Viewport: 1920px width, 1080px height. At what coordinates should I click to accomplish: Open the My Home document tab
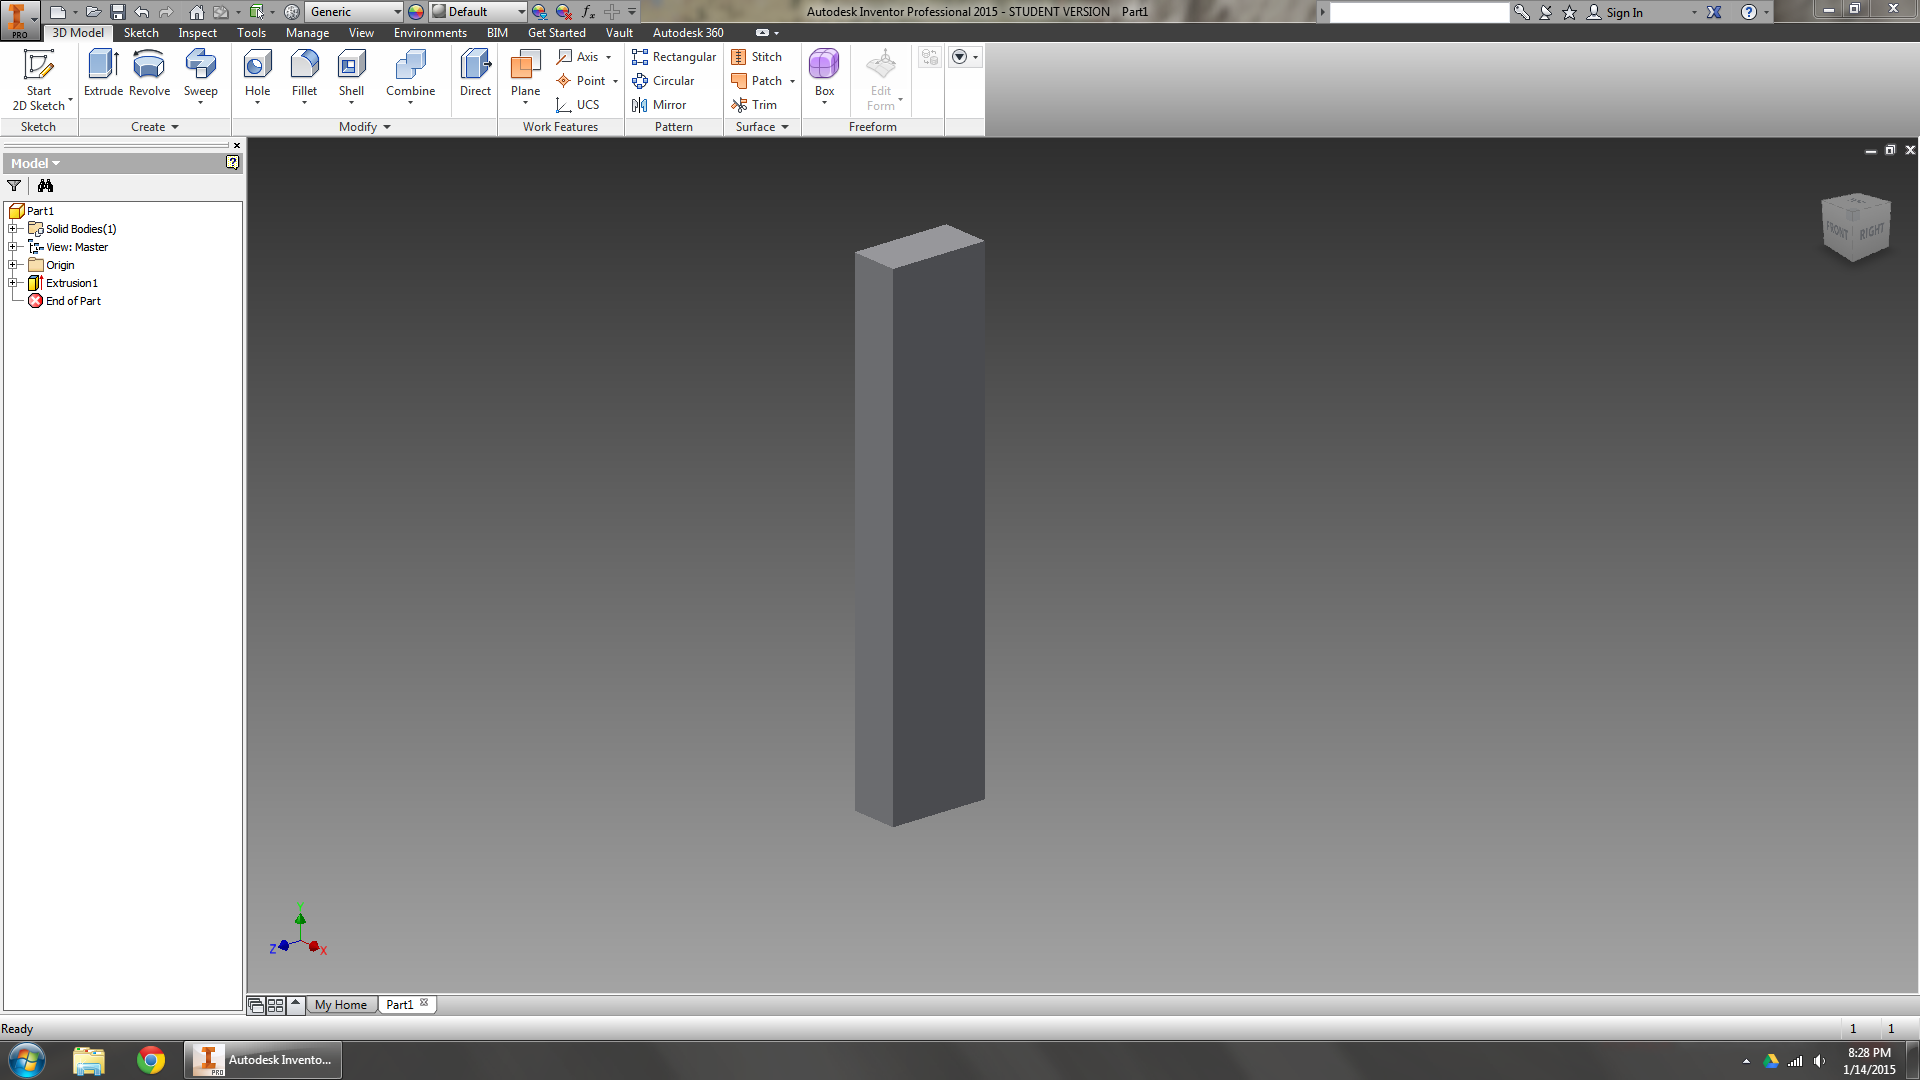[341, 1005]
